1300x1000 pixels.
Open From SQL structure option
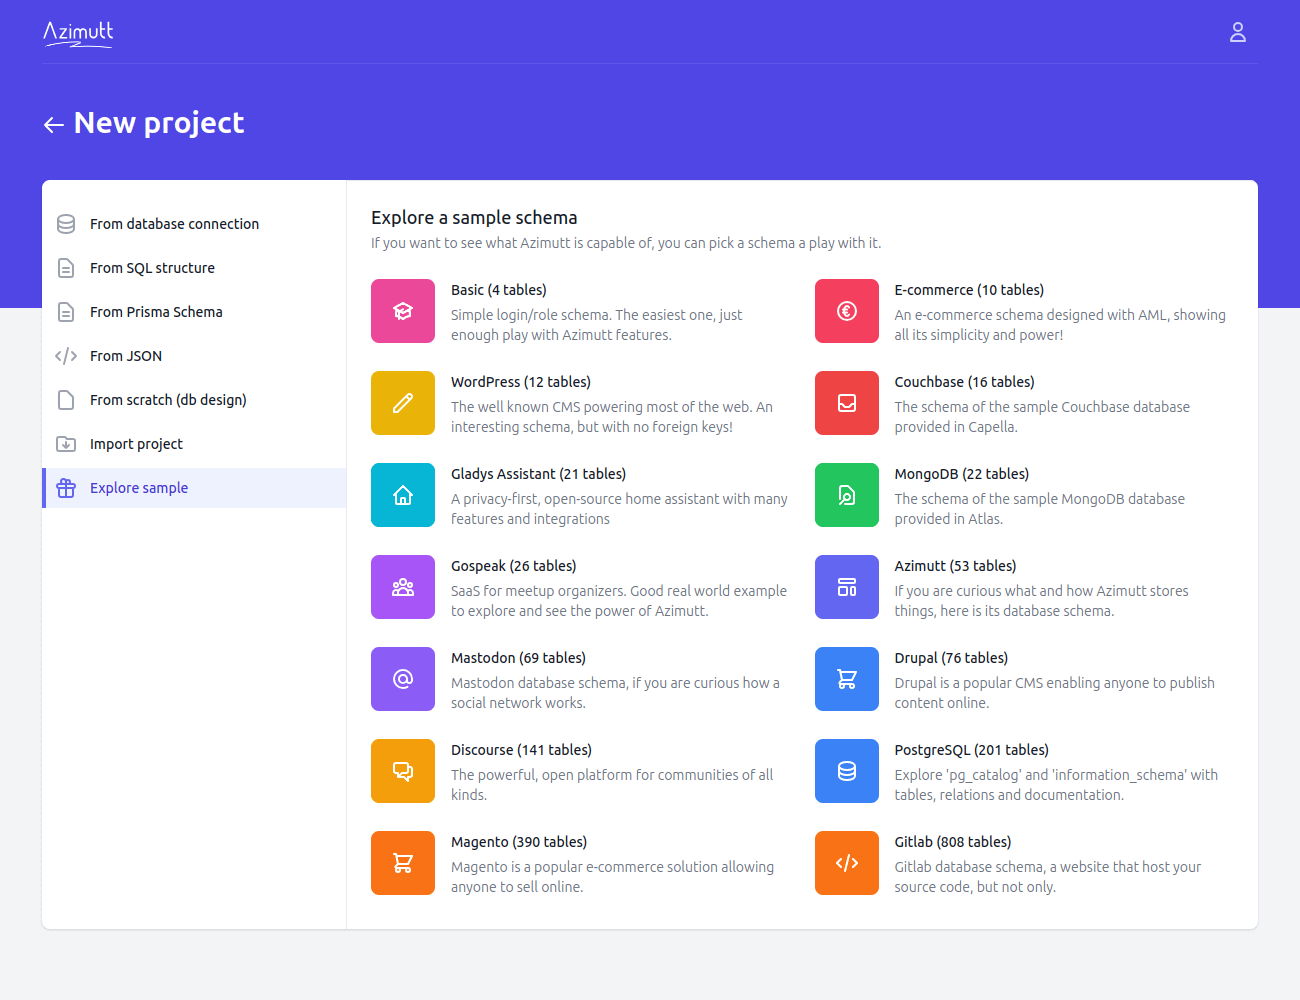click(152, 268)
